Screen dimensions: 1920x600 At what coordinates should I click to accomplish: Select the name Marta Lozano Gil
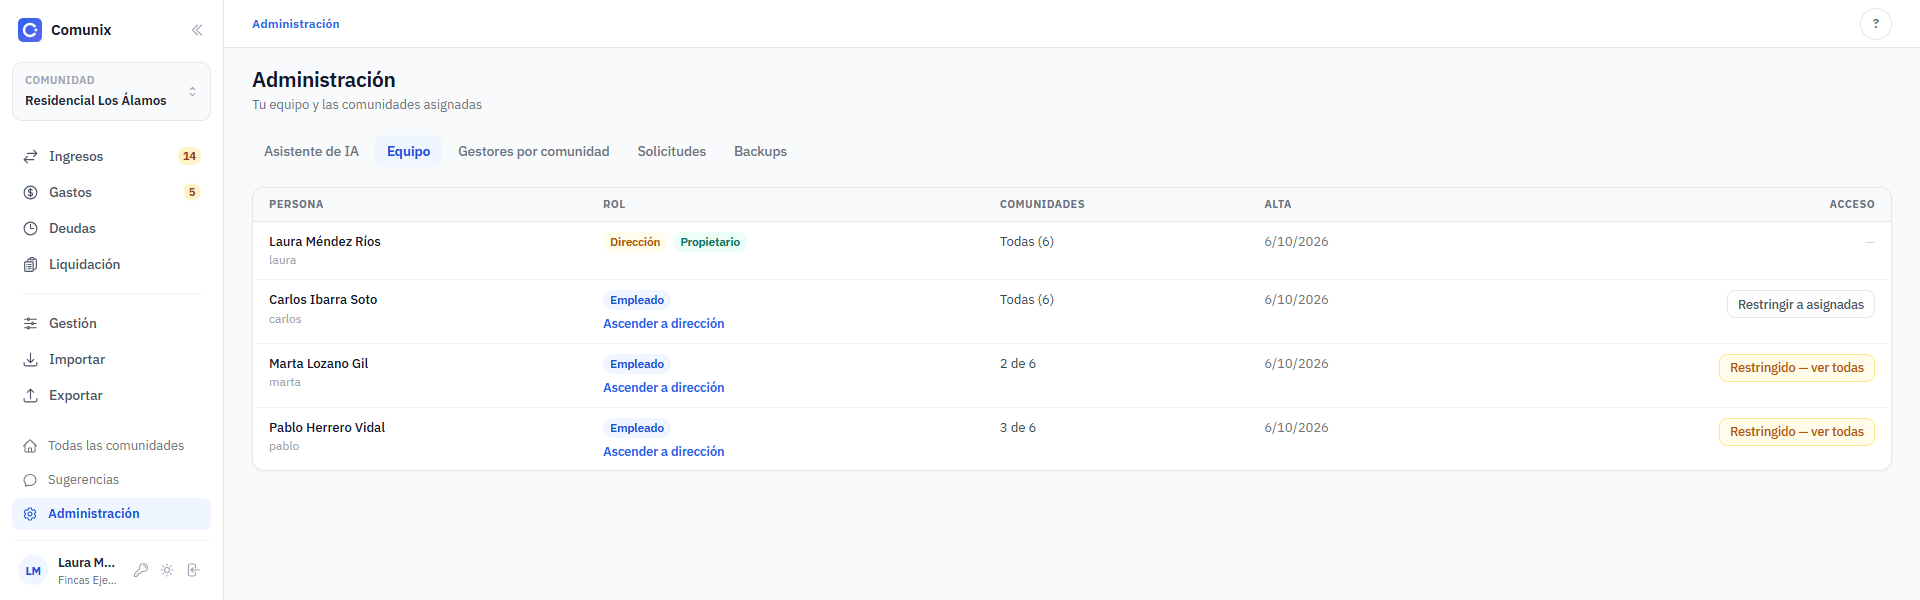click(318, 364)
